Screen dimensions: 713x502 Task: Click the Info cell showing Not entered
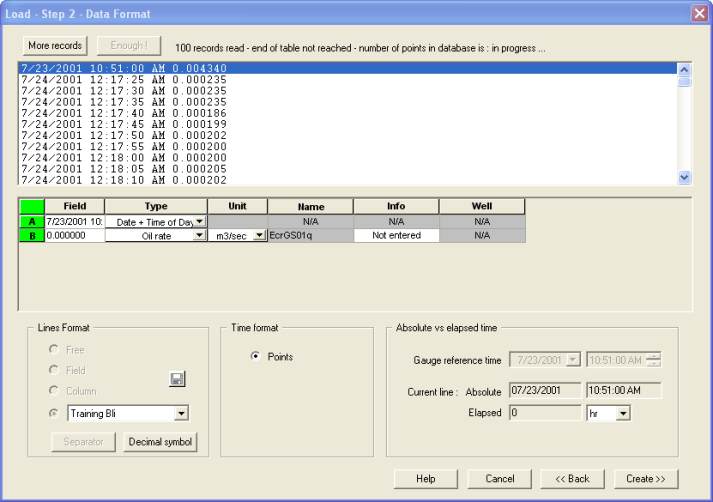tap(396, 235)
